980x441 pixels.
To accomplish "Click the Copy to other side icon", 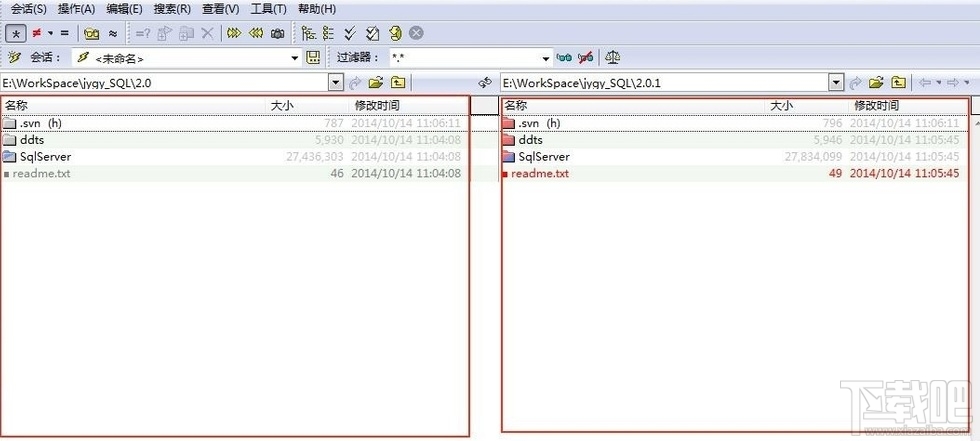I will 164,33.
